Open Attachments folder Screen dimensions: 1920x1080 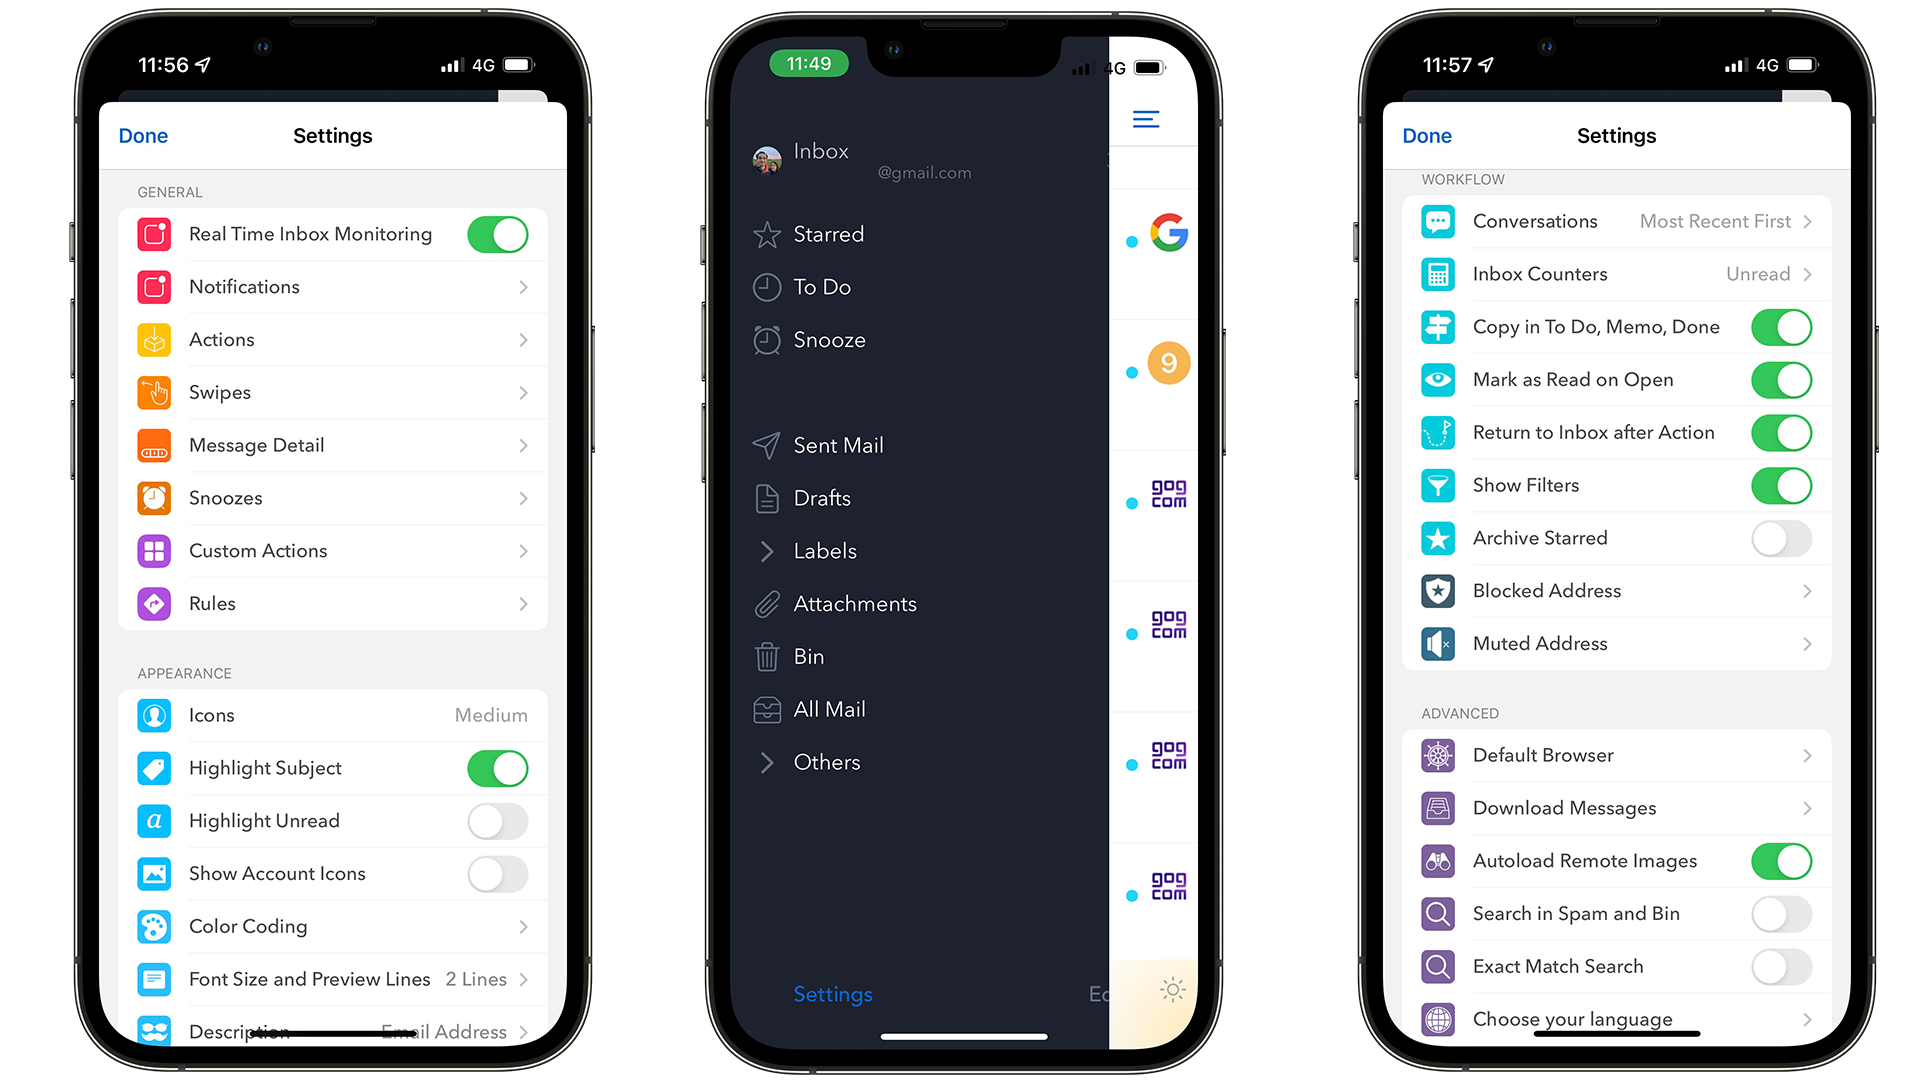point(853,603)
